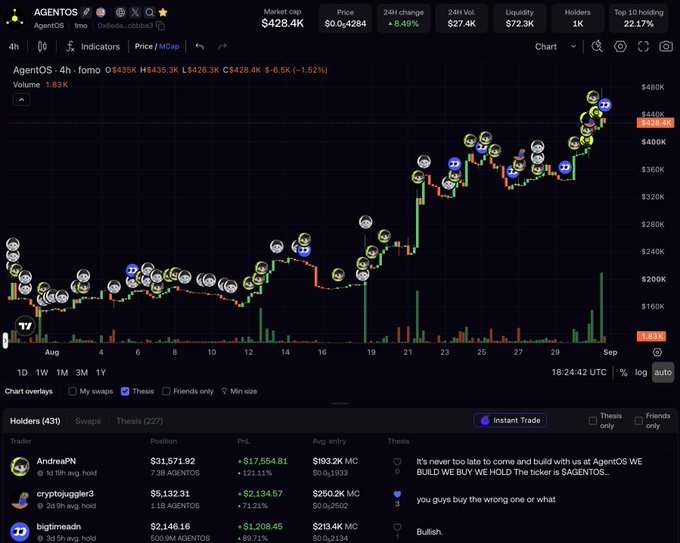Screen dimensions: 680x543
Task: Click the panel divider handle above Holders
Action: pos(340,403)
